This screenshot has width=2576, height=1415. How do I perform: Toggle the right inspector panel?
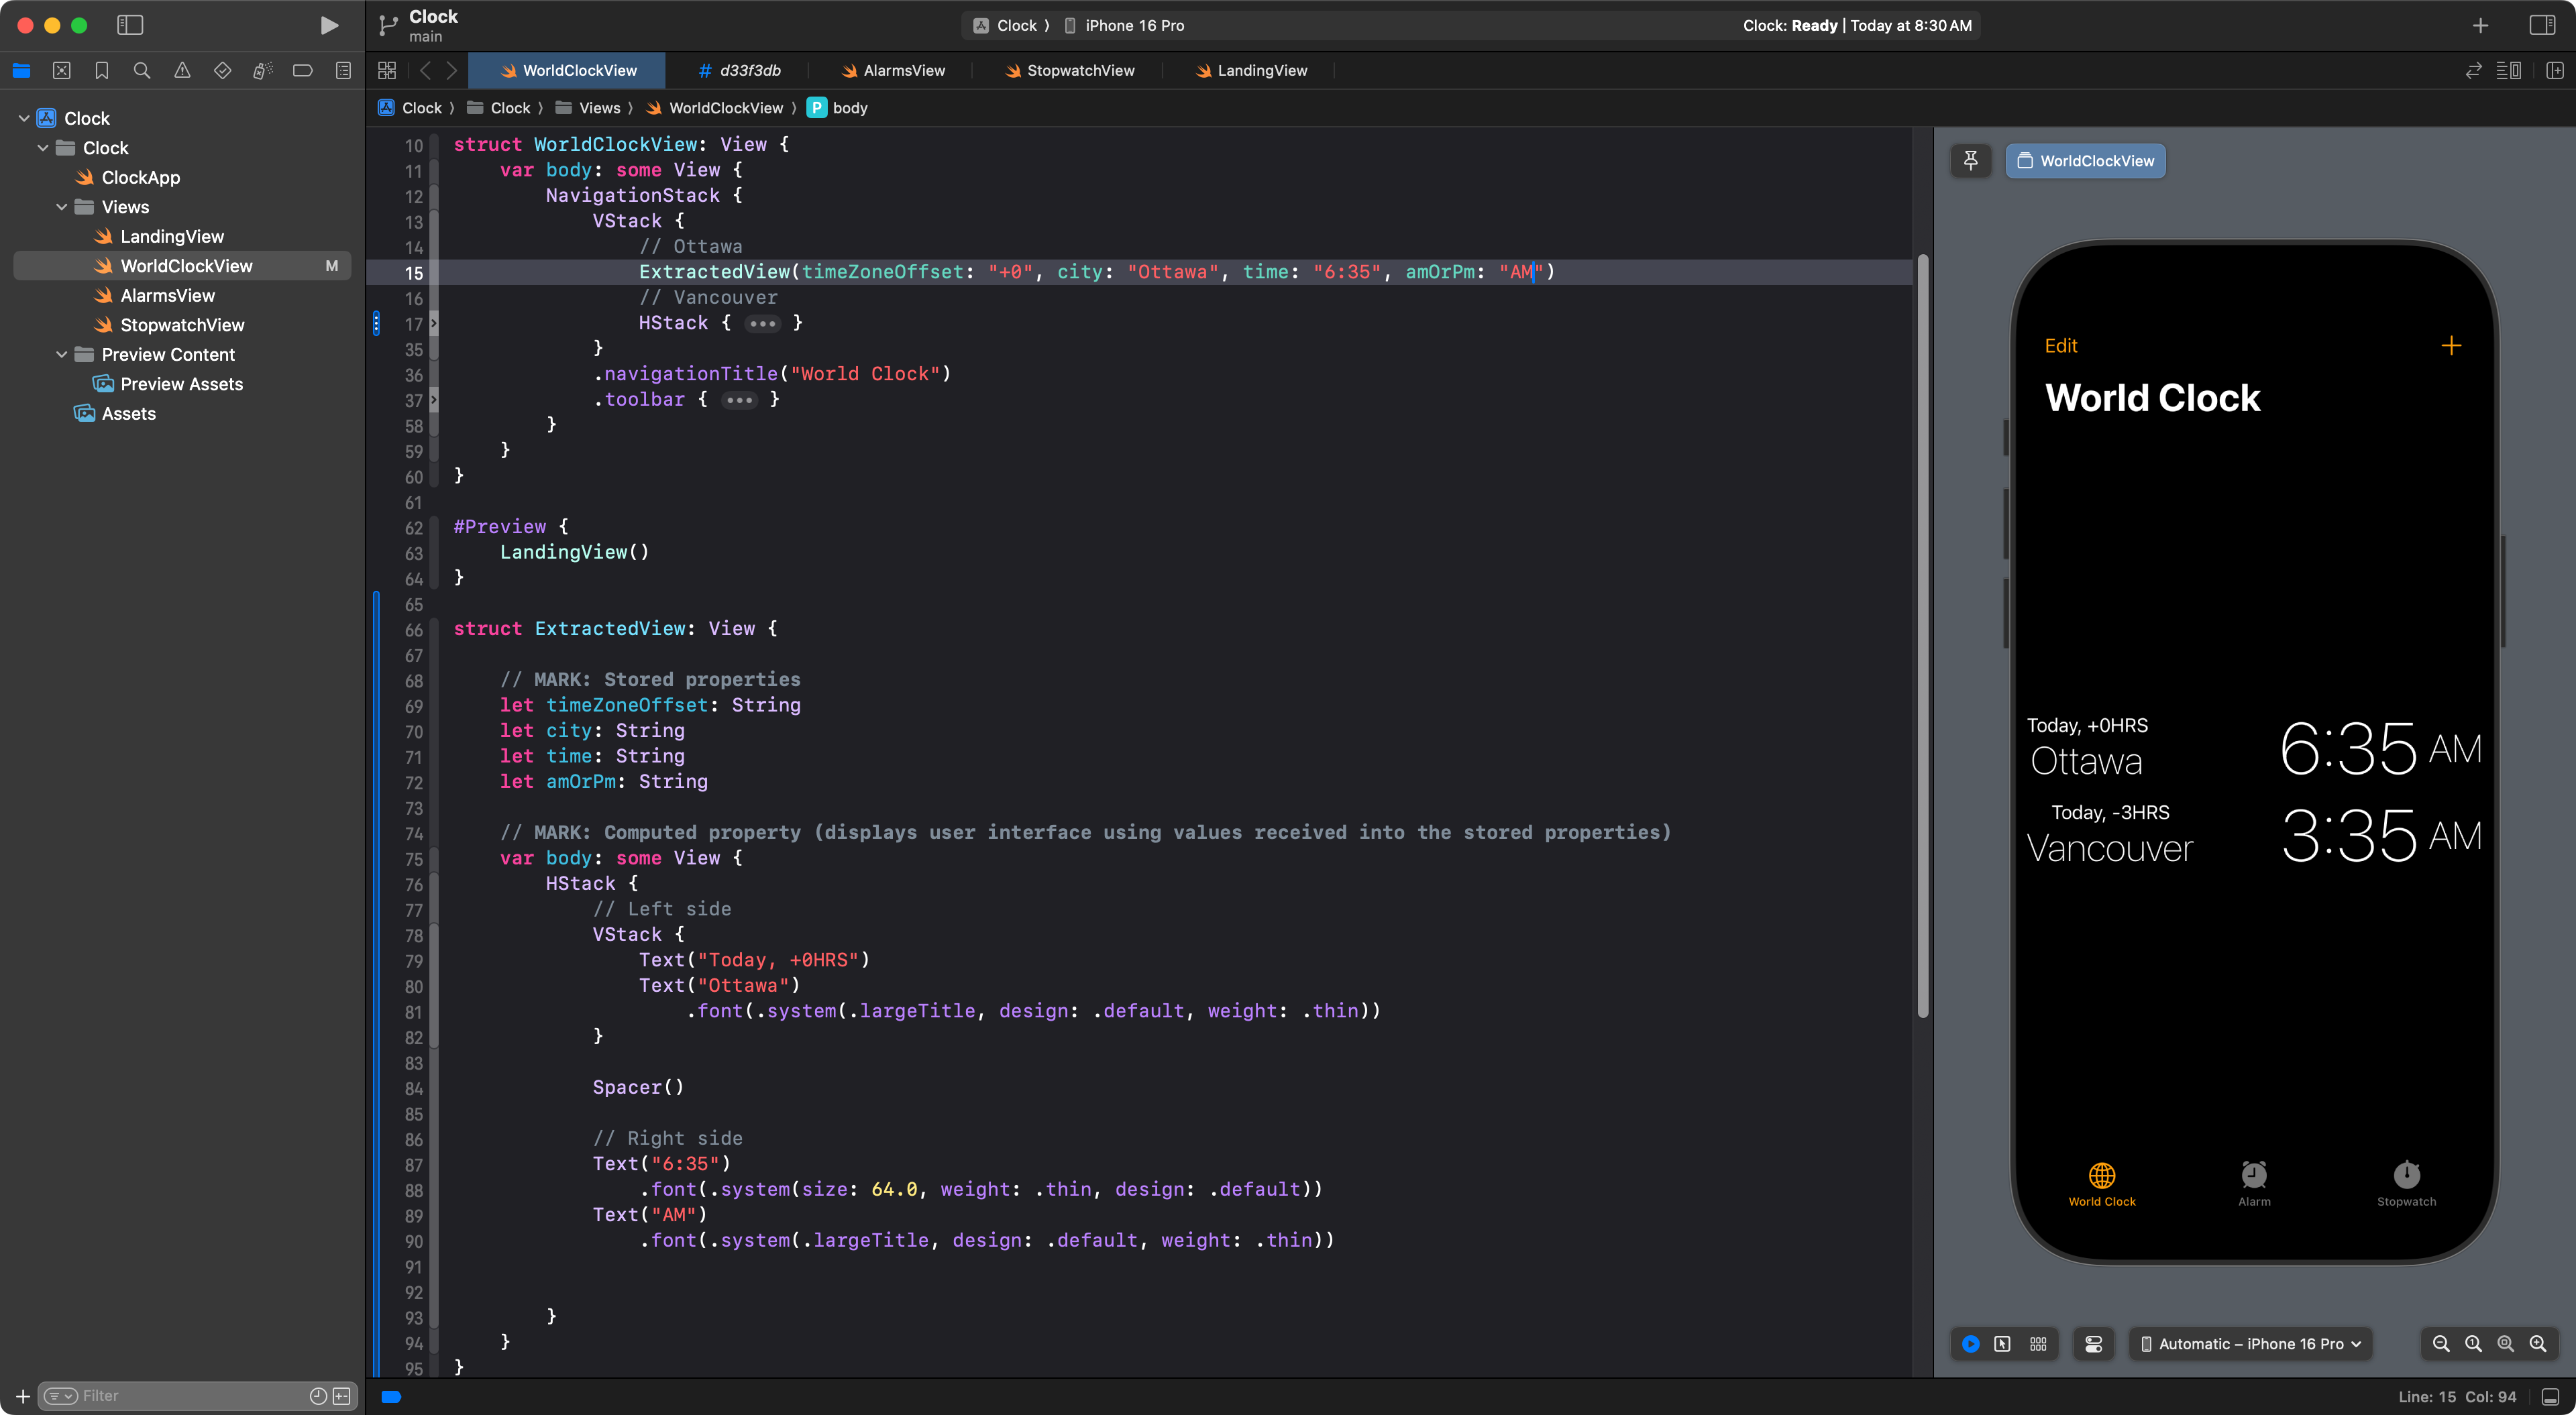(2542, 25)
